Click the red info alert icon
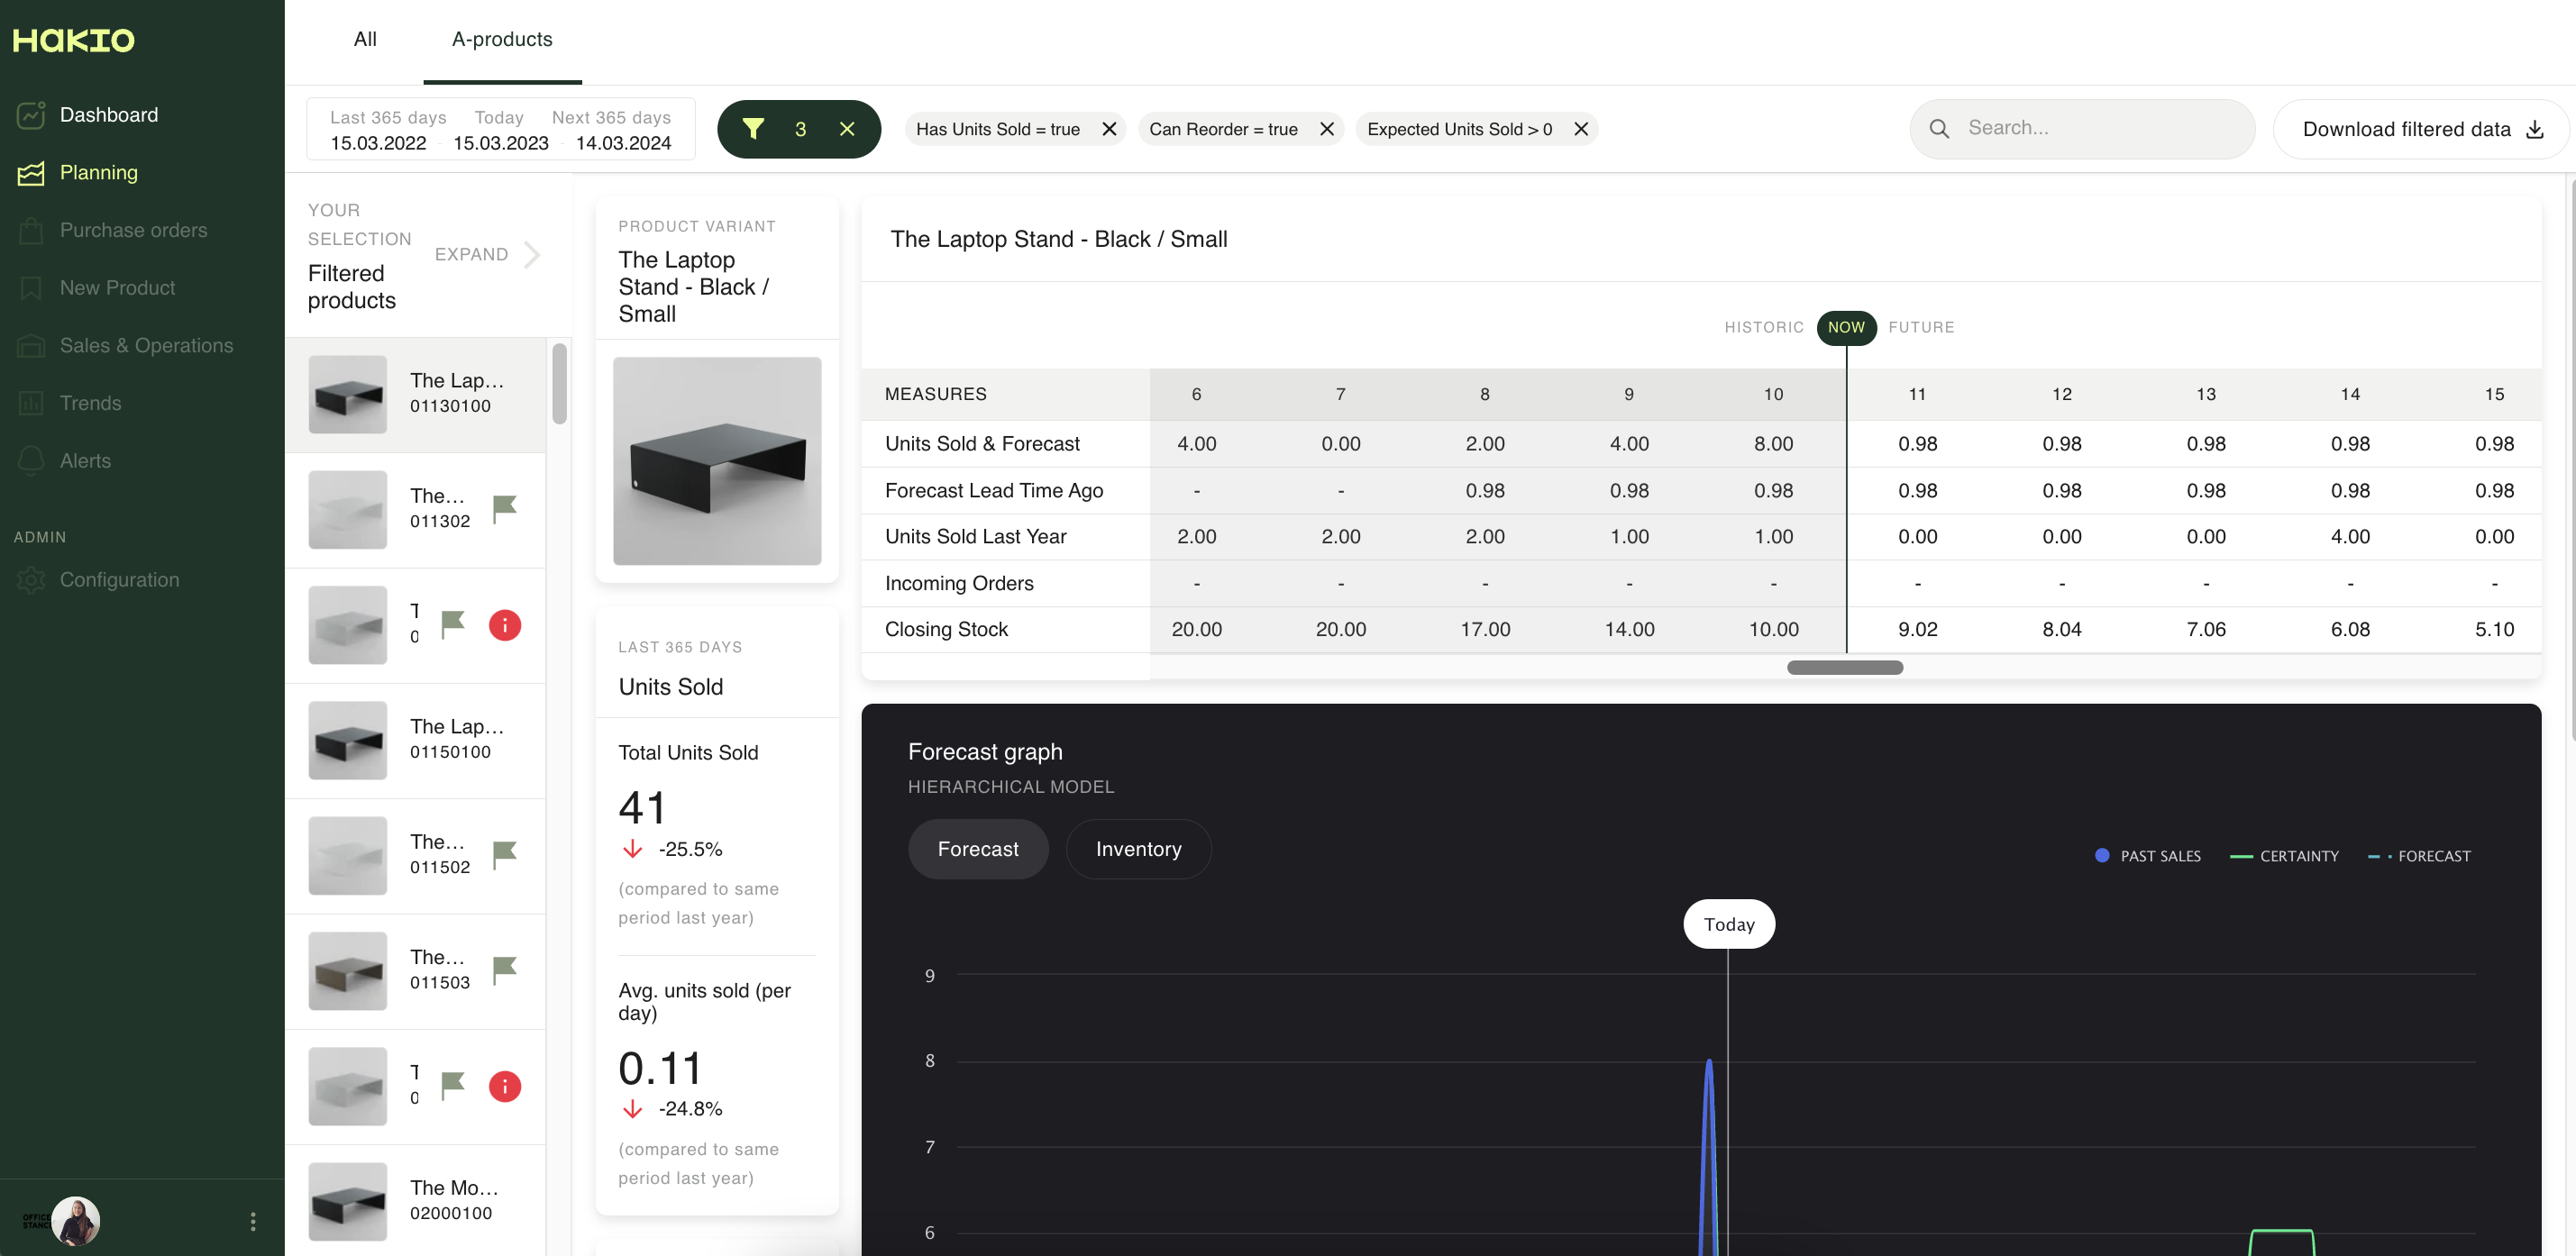 tap(505, 626)
